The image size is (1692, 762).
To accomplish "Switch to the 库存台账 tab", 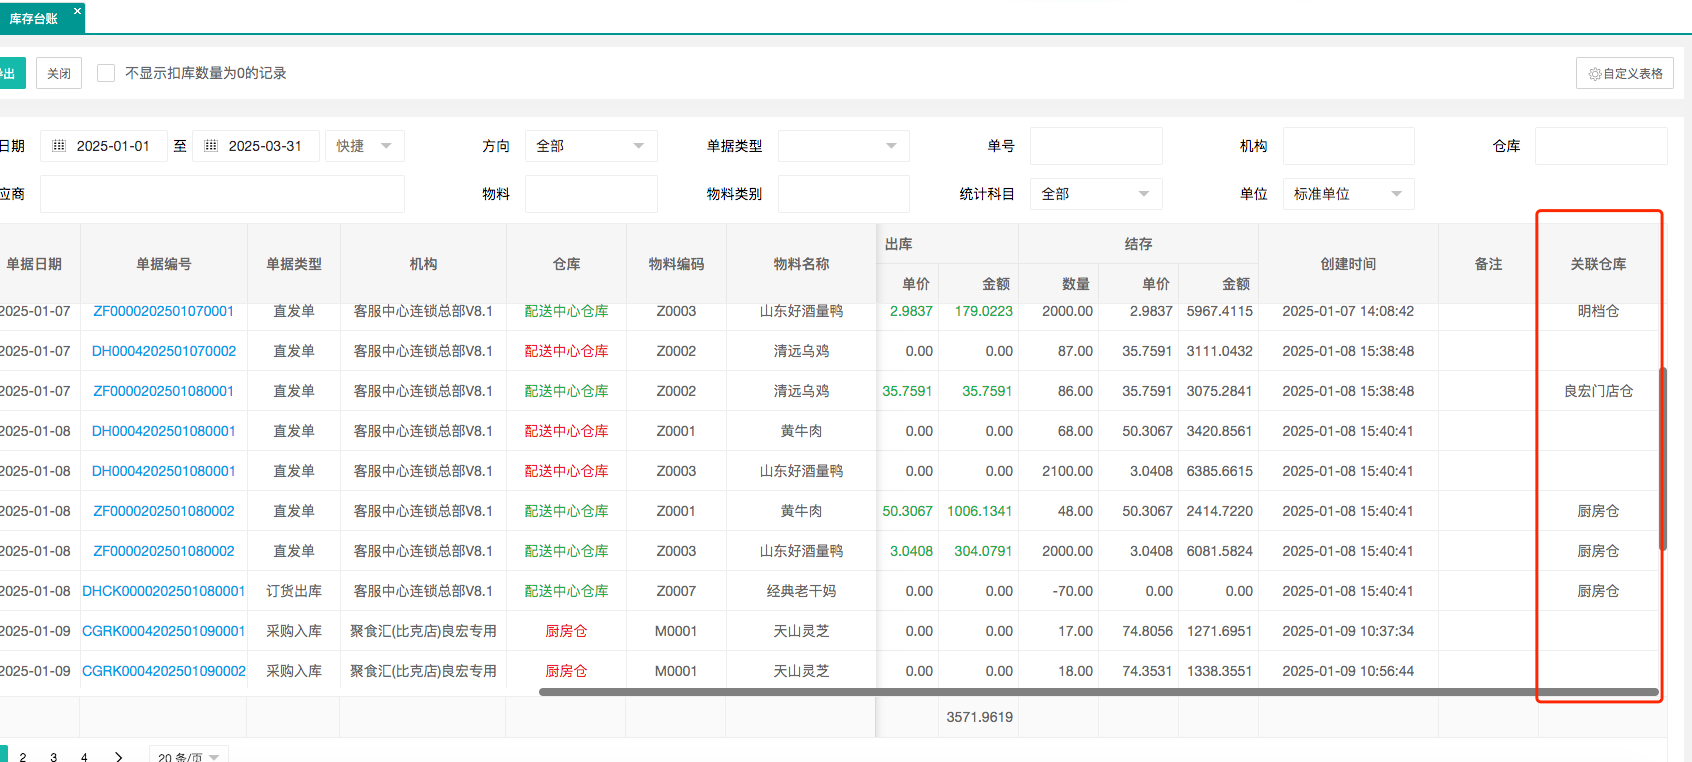I will [x=34, y=19].
